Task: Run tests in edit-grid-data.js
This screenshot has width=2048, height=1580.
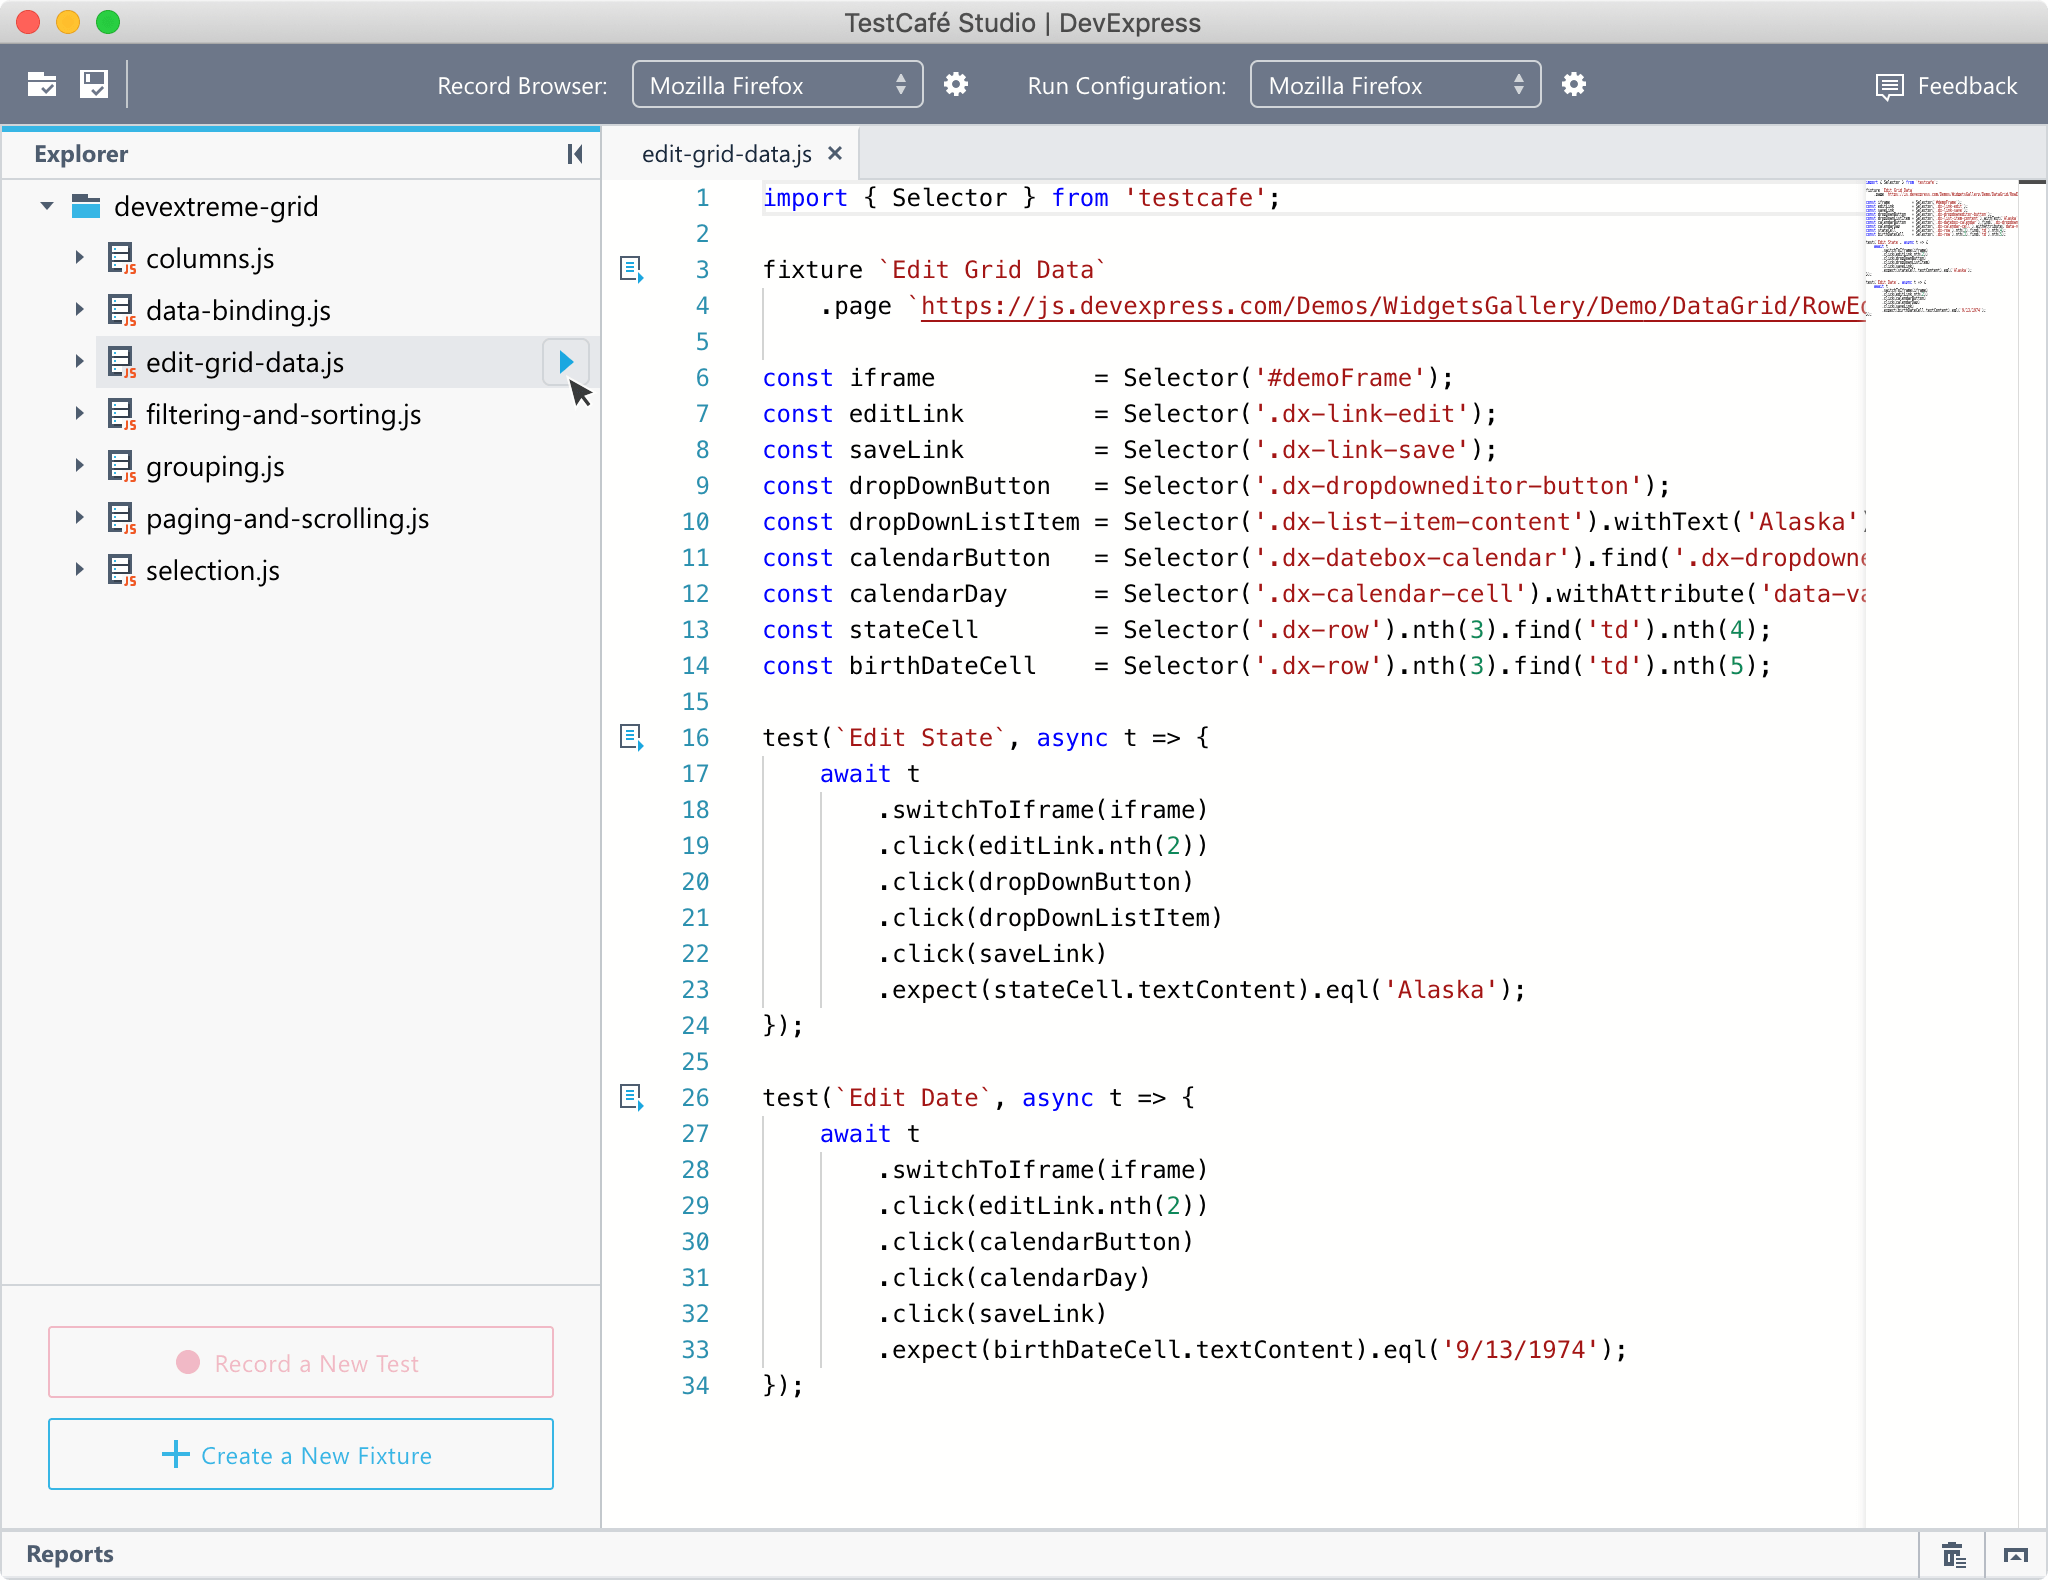Action: [566, 362]
